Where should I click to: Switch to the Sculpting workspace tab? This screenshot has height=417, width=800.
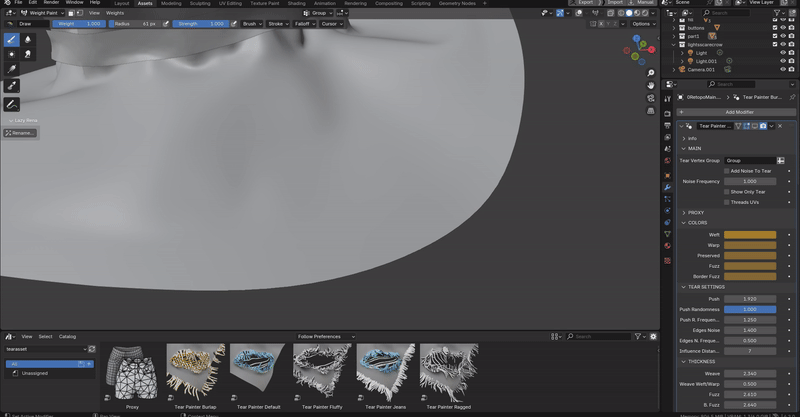click(200, 3)
